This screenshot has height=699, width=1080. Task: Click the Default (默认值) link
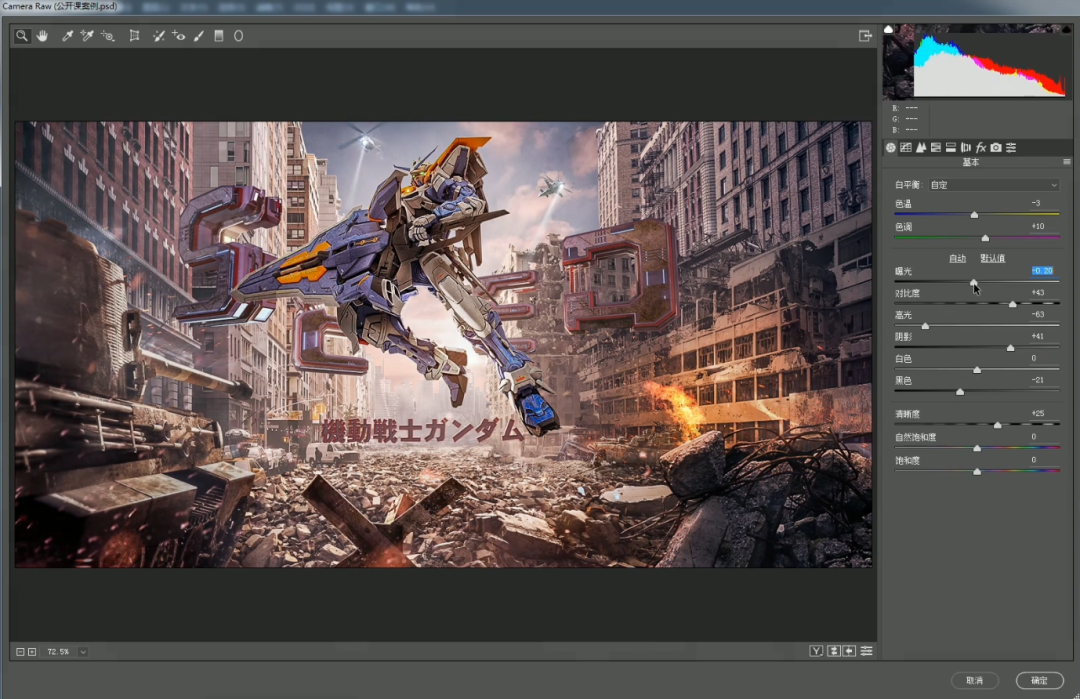point(993,258)
